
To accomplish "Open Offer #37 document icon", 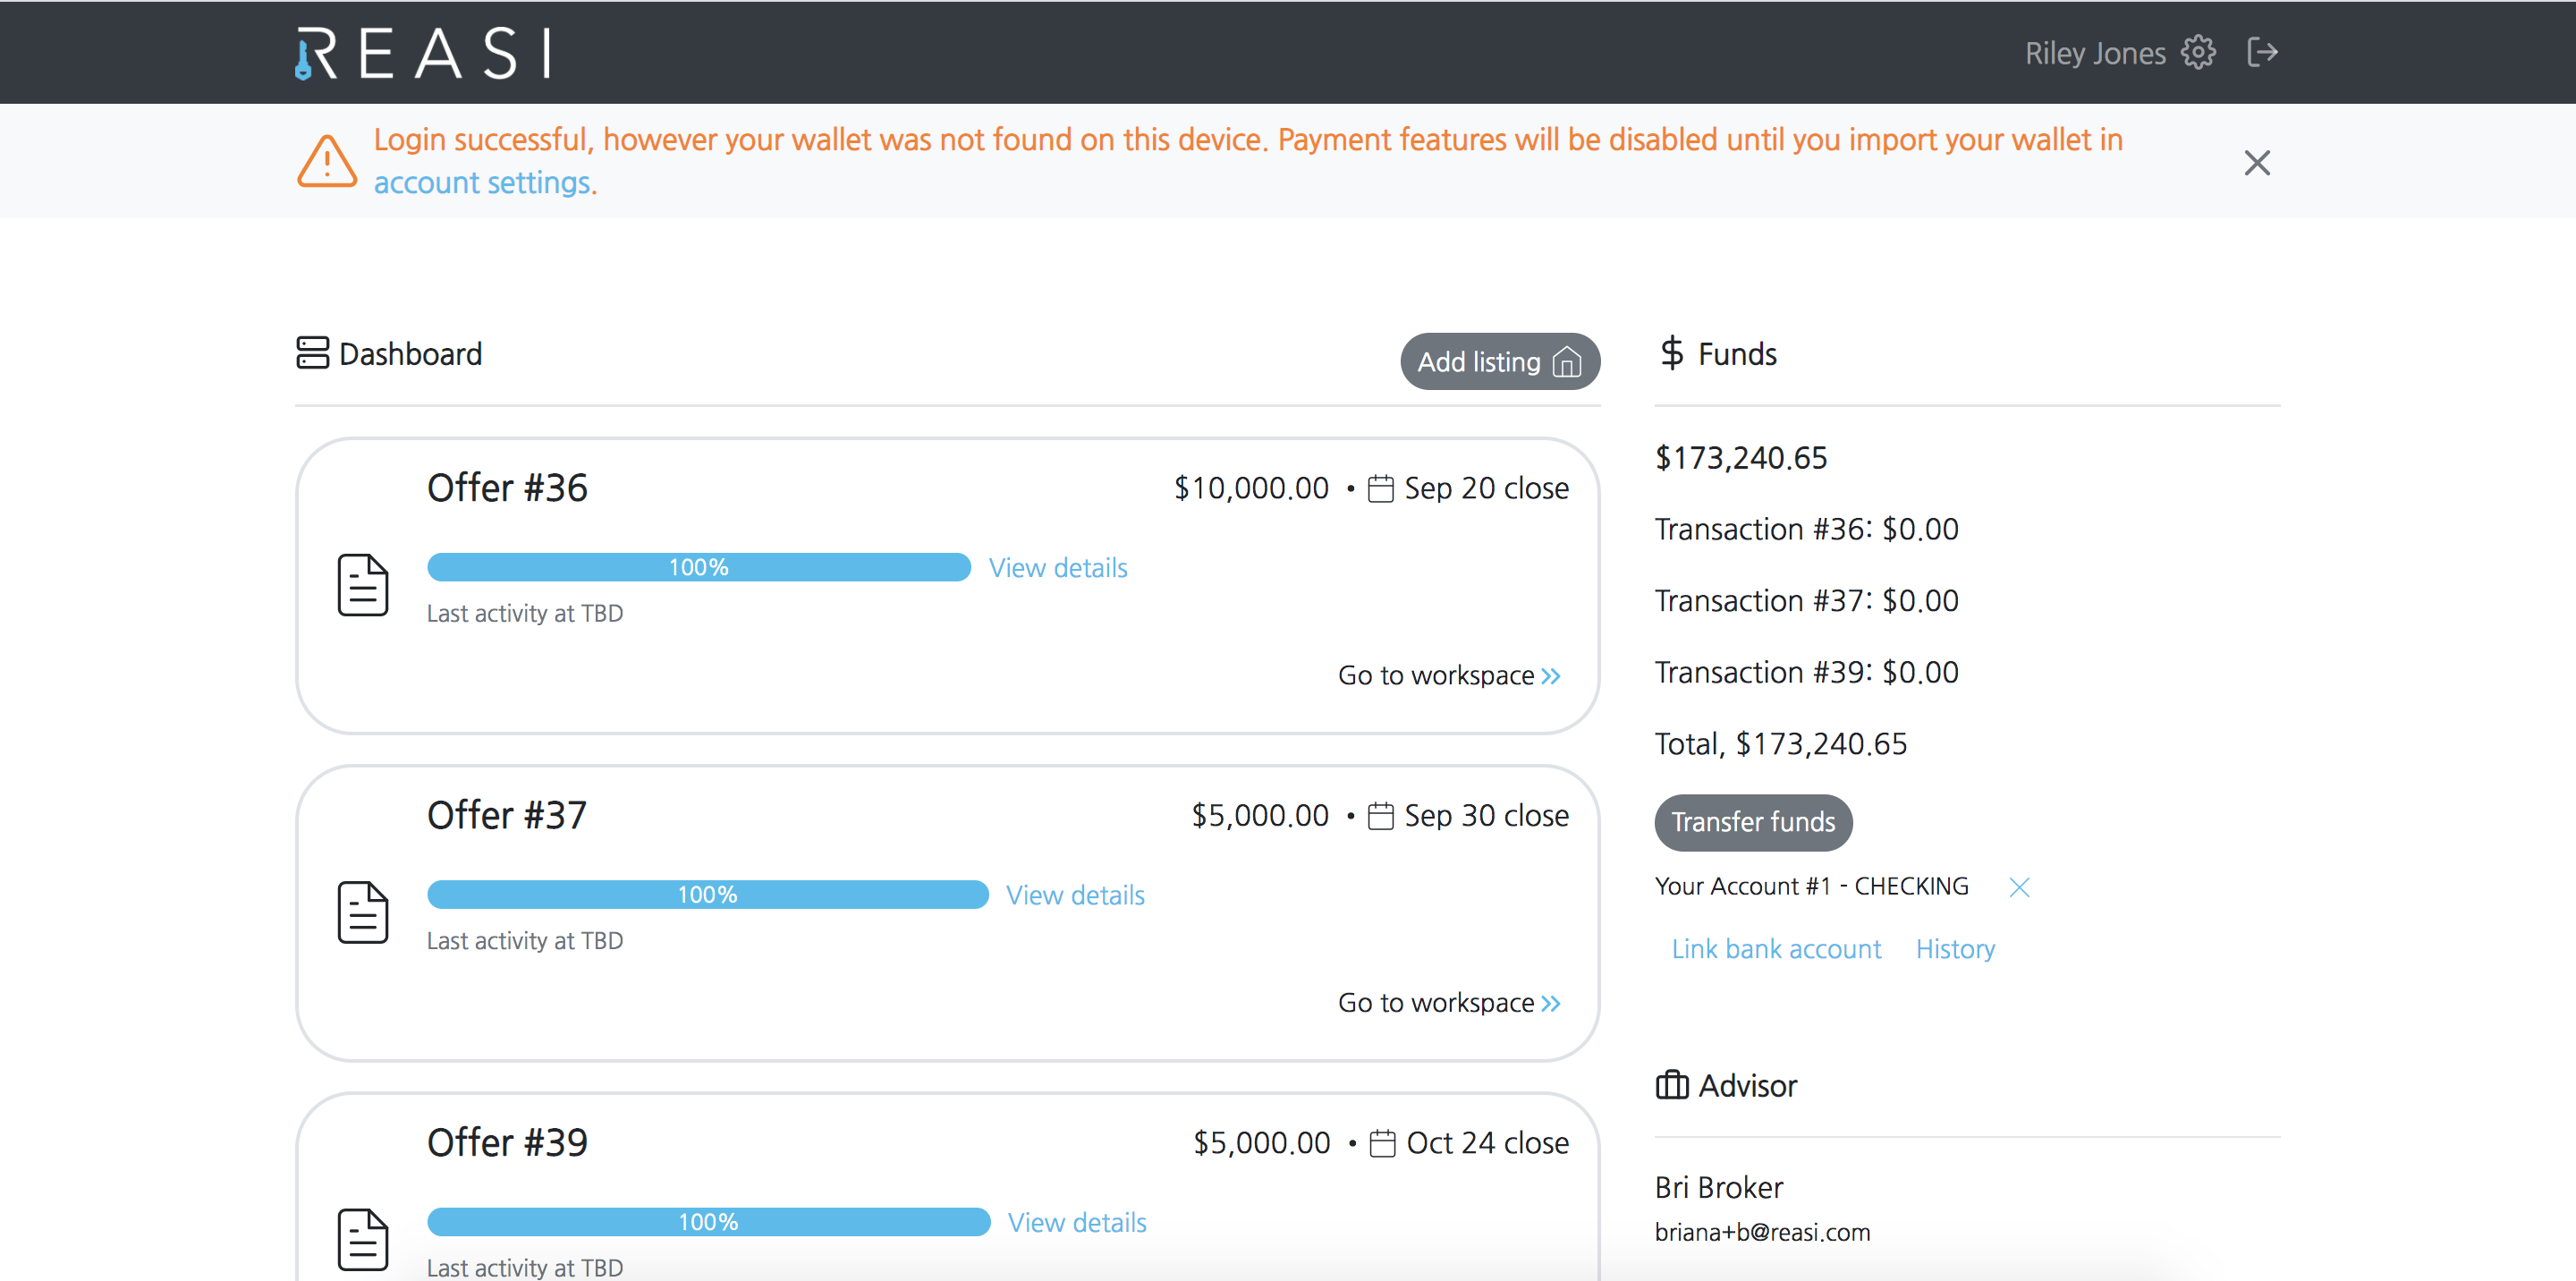I will 363,912.
